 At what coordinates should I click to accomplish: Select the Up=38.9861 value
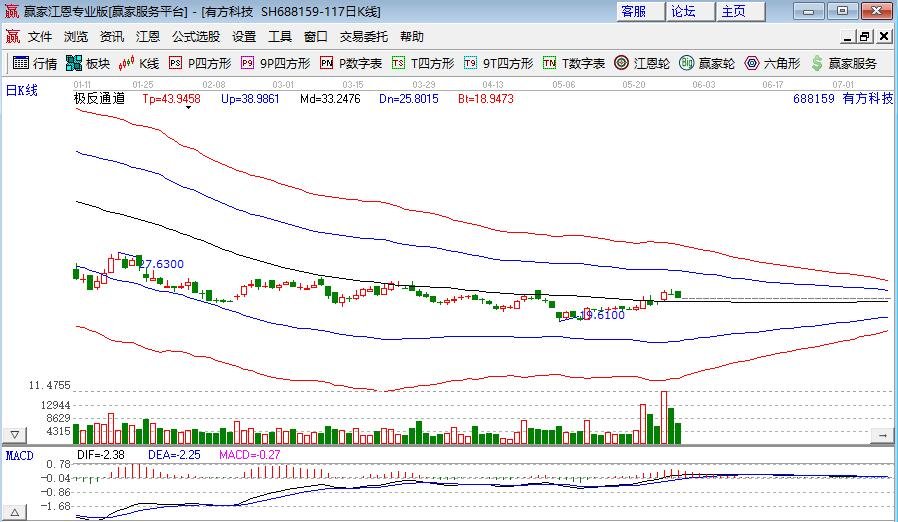[250, 99]
